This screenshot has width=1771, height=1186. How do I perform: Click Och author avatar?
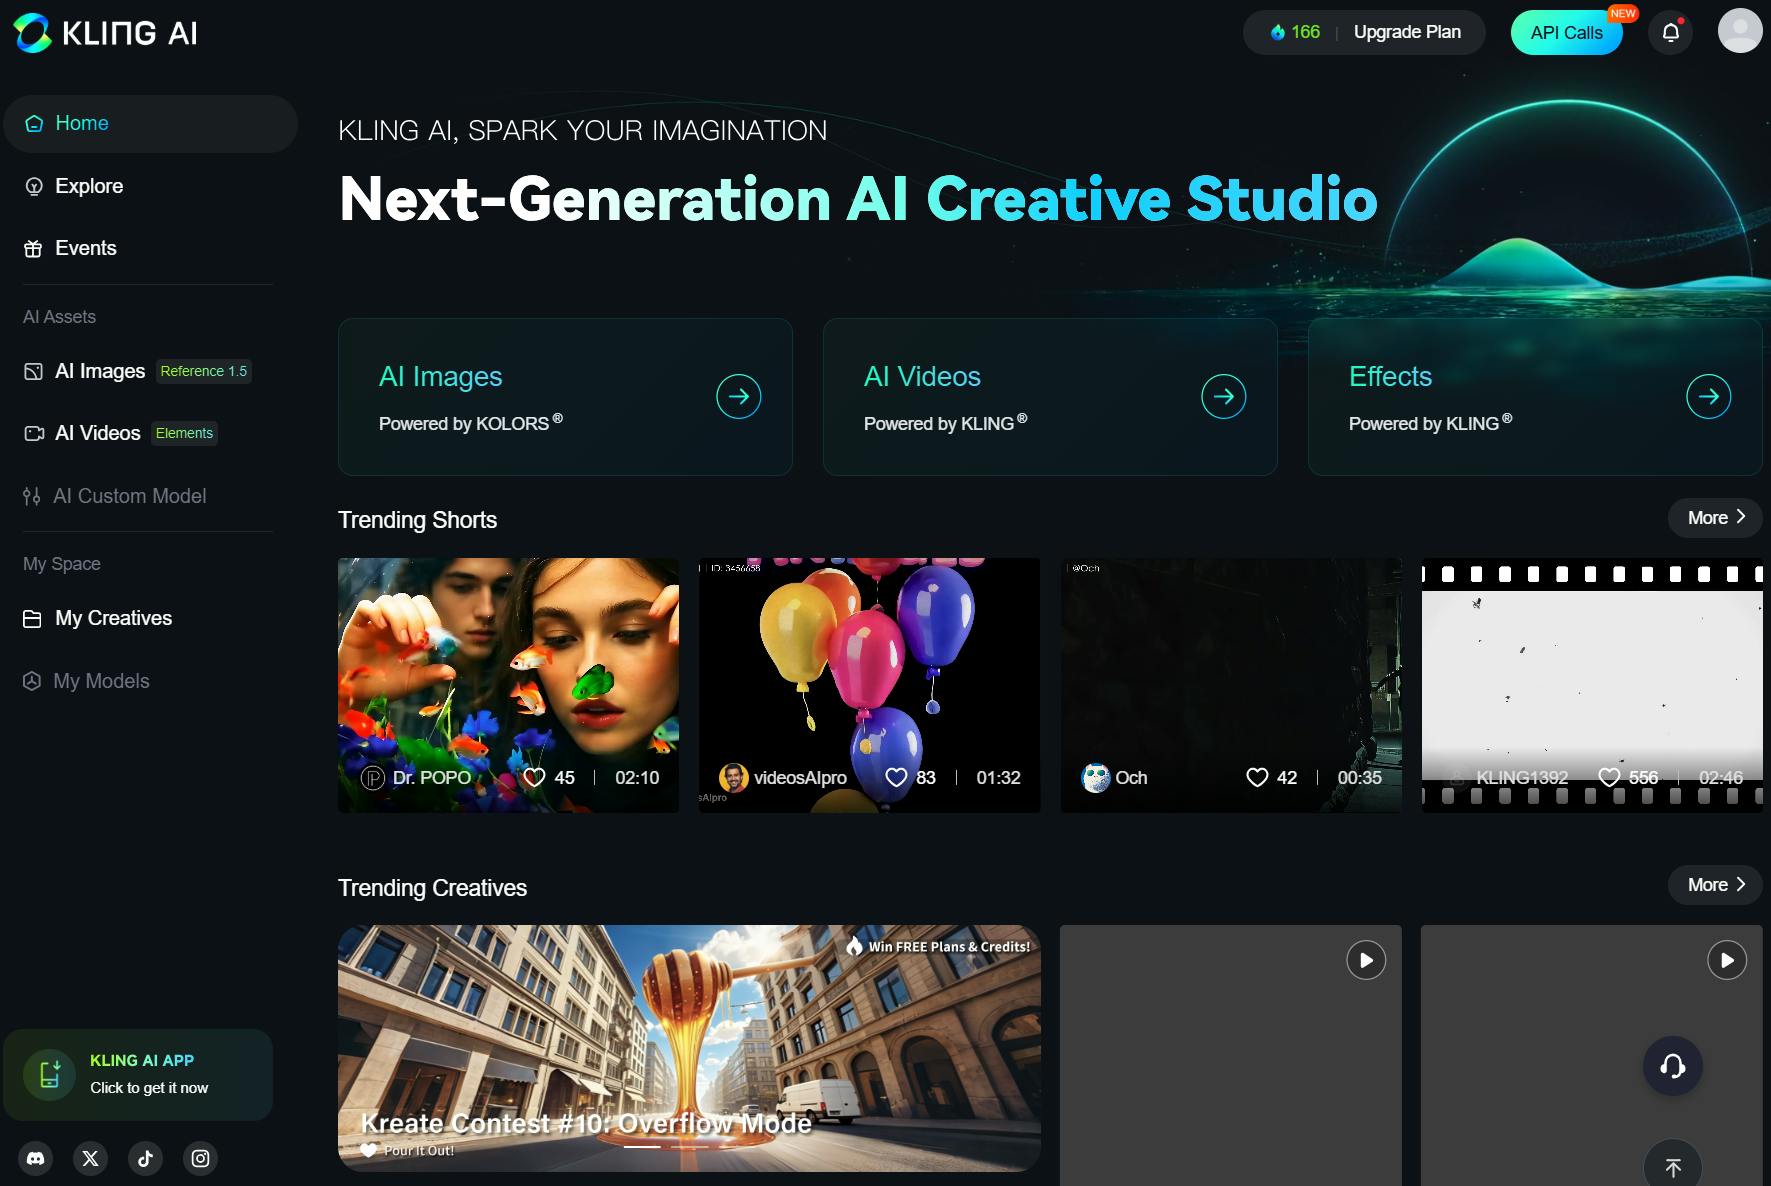point(1096,777)
